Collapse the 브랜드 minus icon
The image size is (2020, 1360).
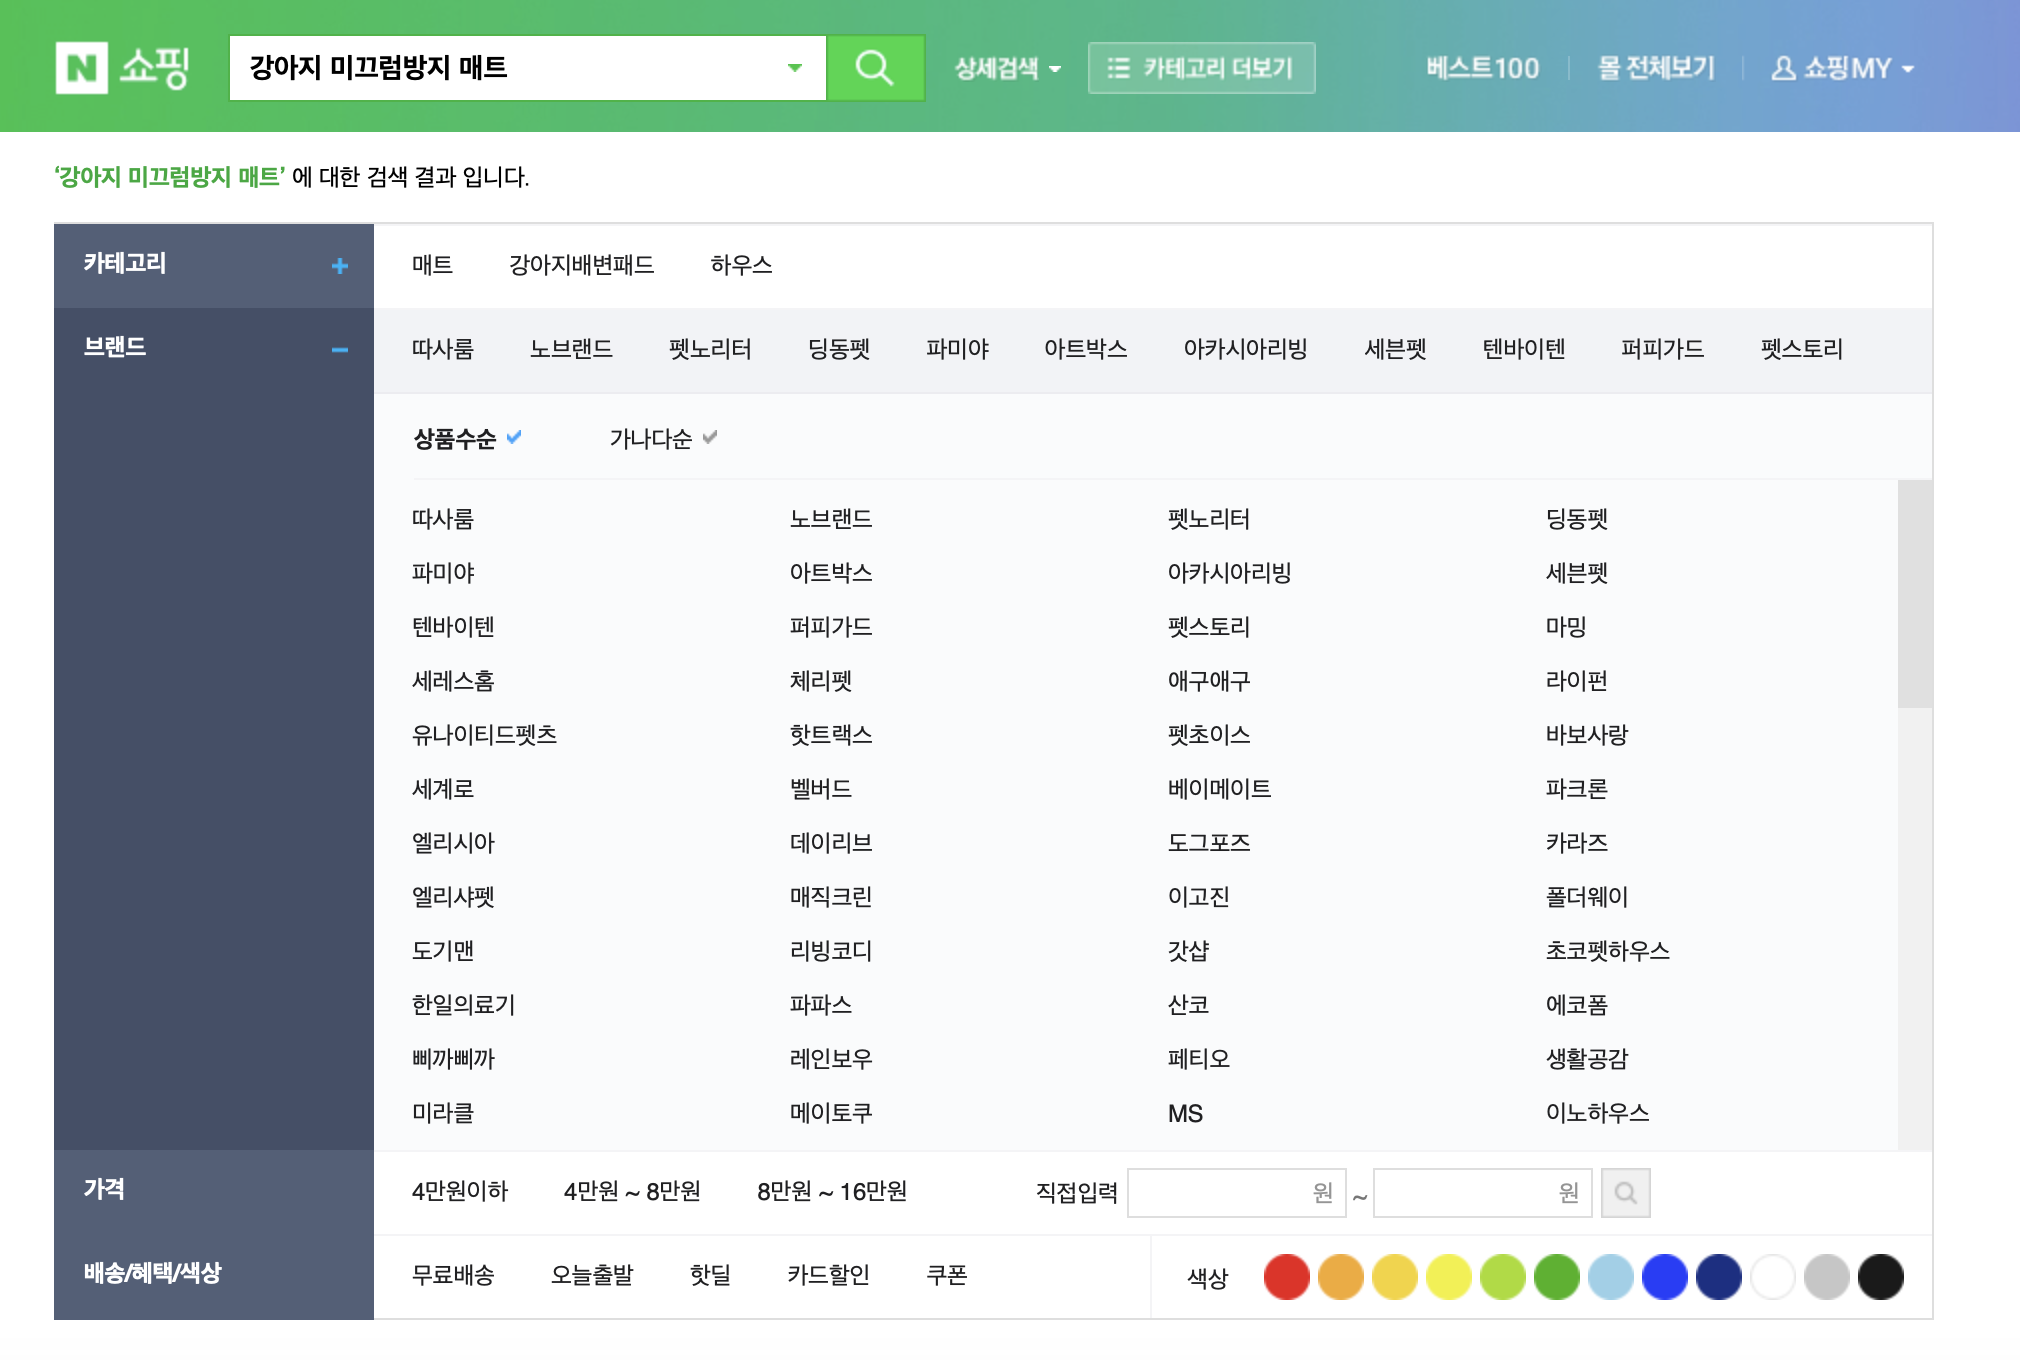click(x=340, y=350)
